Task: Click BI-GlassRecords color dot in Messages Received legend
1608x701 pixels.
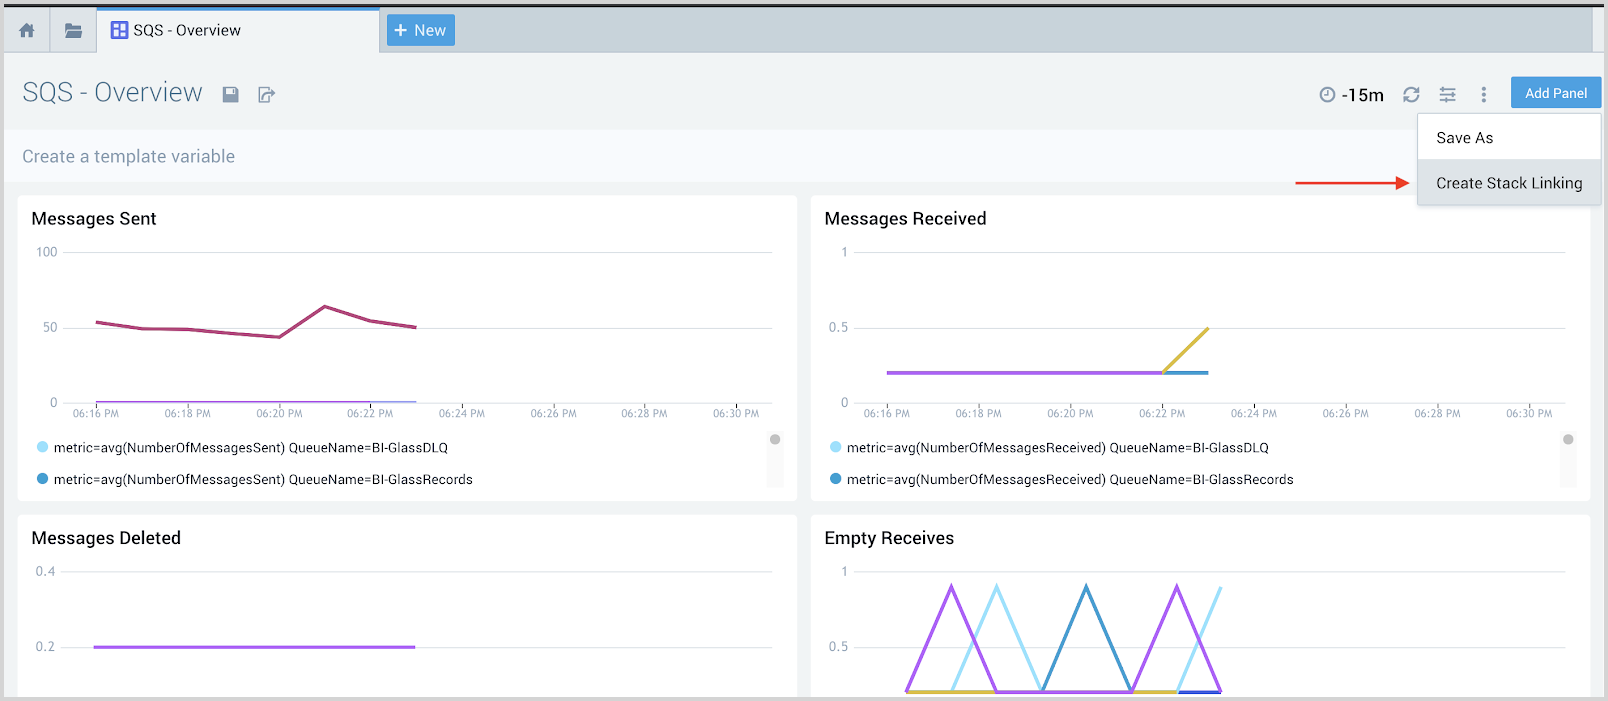Action: pos(835,479)
